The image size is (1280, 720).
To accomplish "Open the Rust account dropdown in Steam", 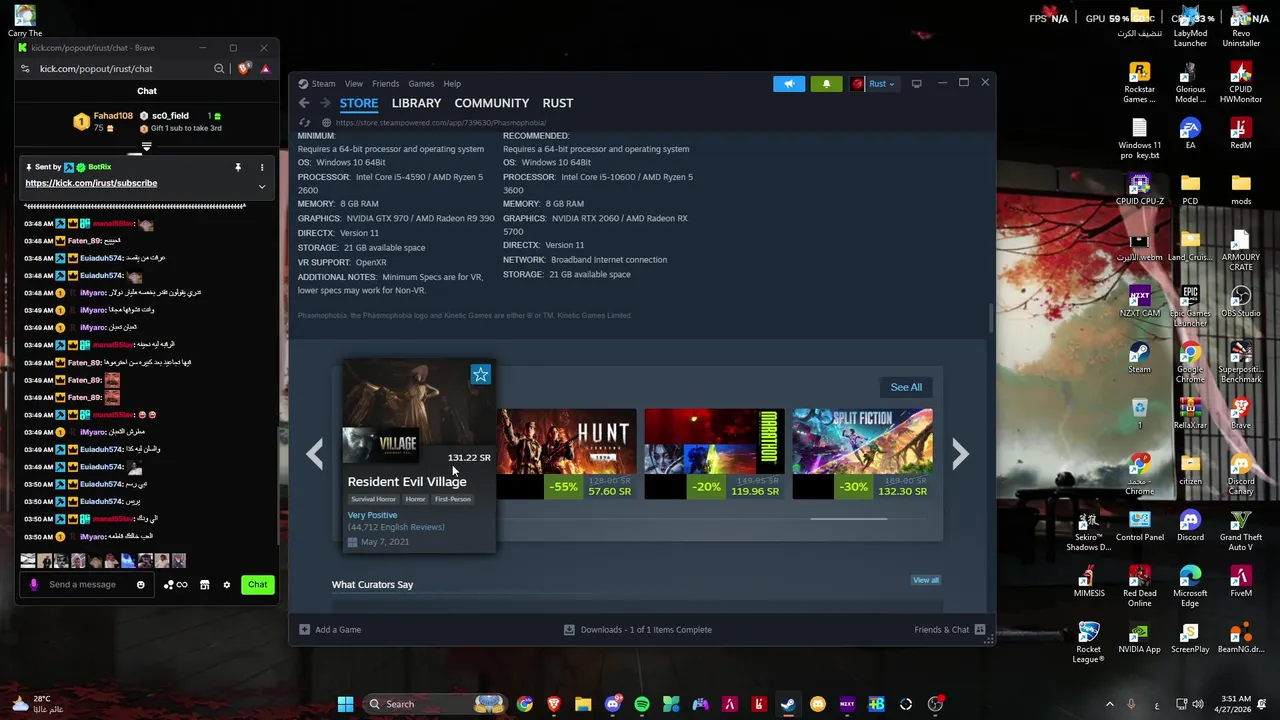I will [874, 84].
